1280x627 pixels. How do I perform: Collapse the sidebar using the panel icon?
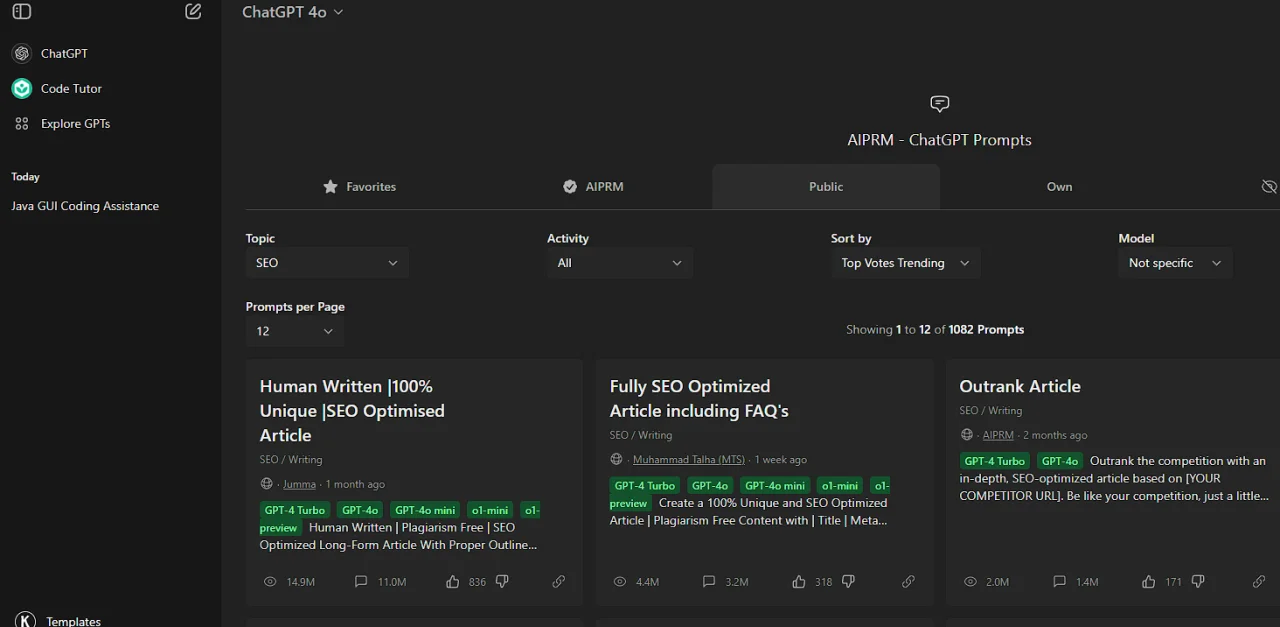[22, 12]
